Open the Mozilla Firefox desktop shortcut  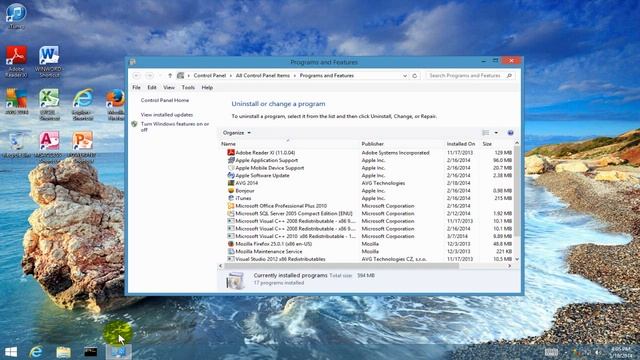pos(116,104)
